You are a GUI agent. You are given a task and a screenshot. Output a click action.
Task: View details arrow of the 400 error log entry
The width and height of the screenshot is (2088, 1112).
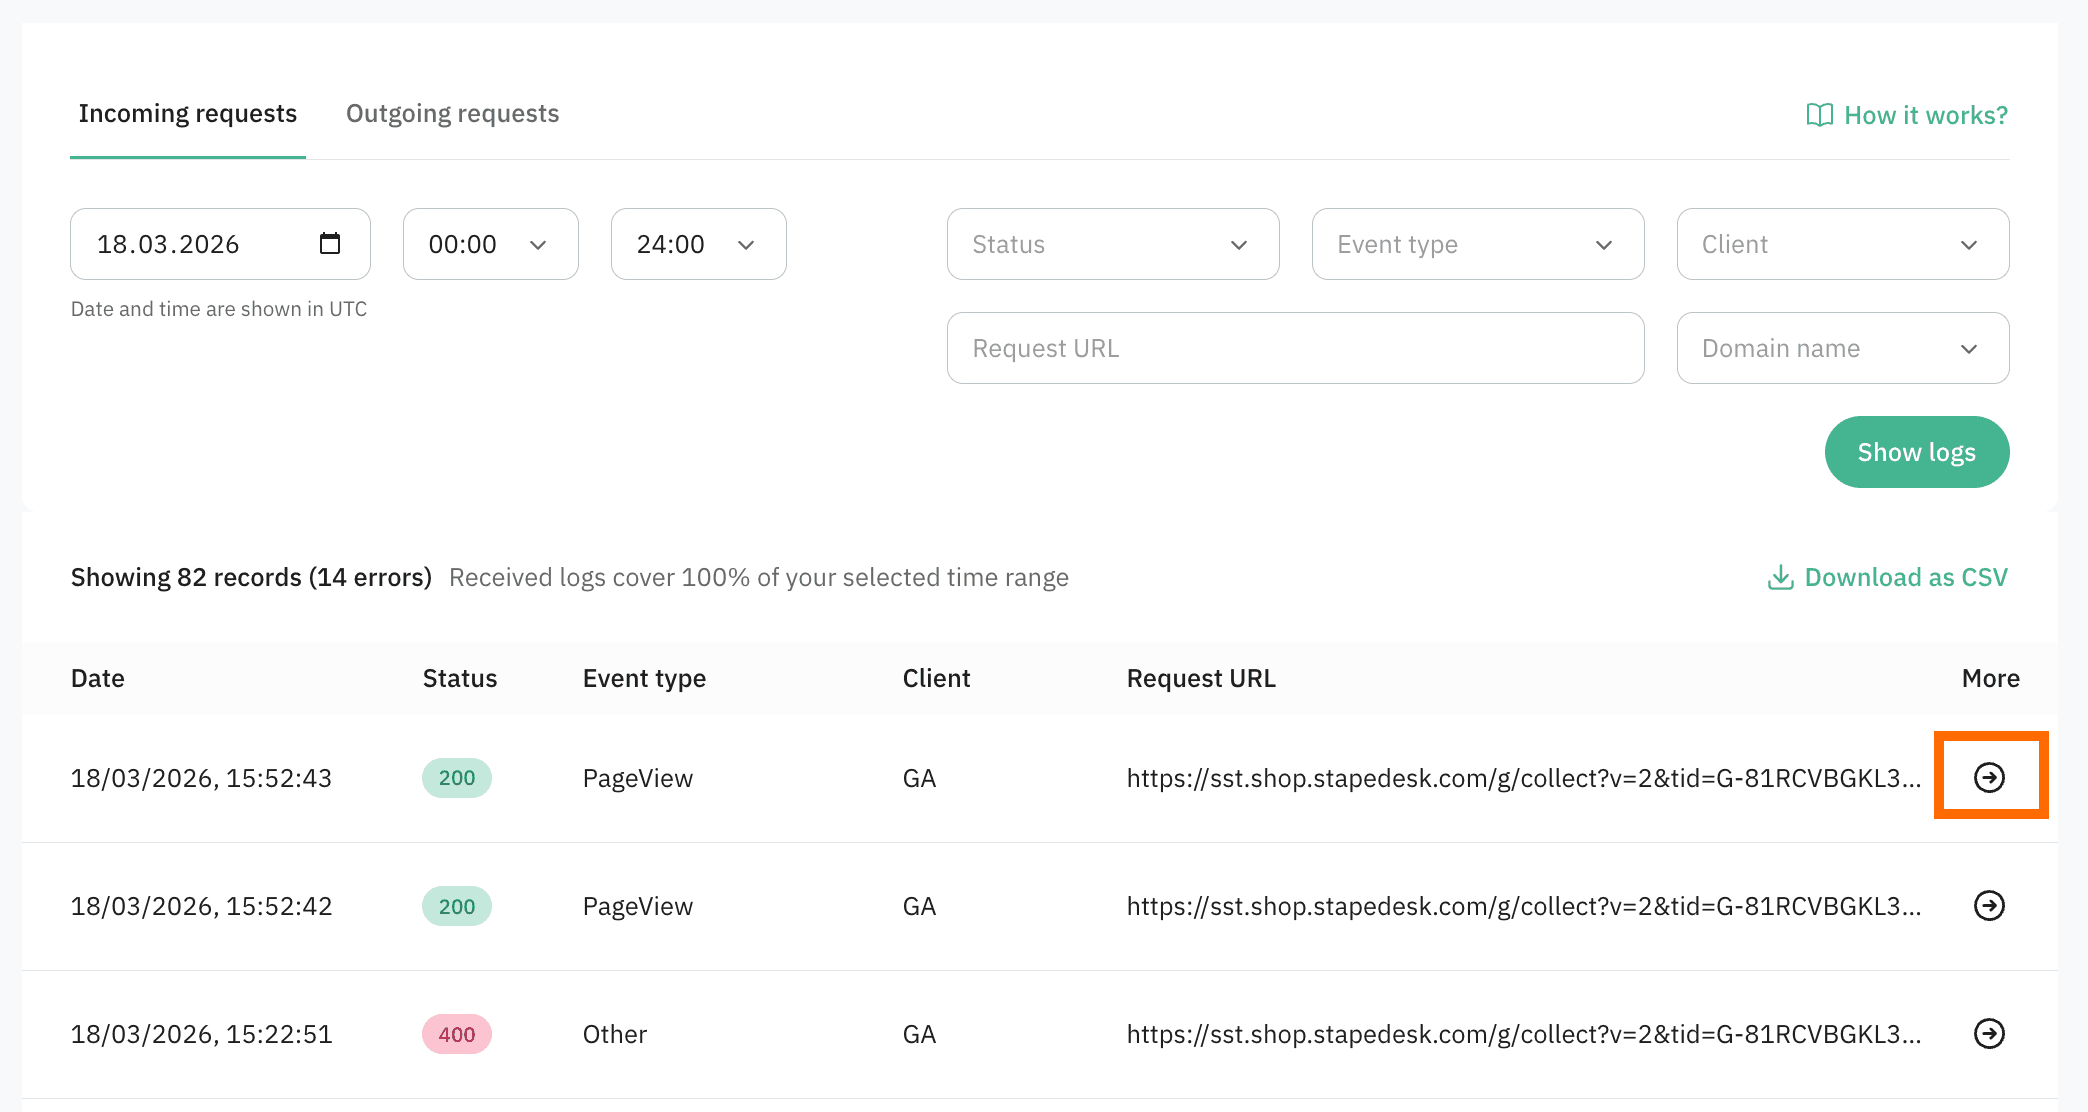(1990, 1034)
